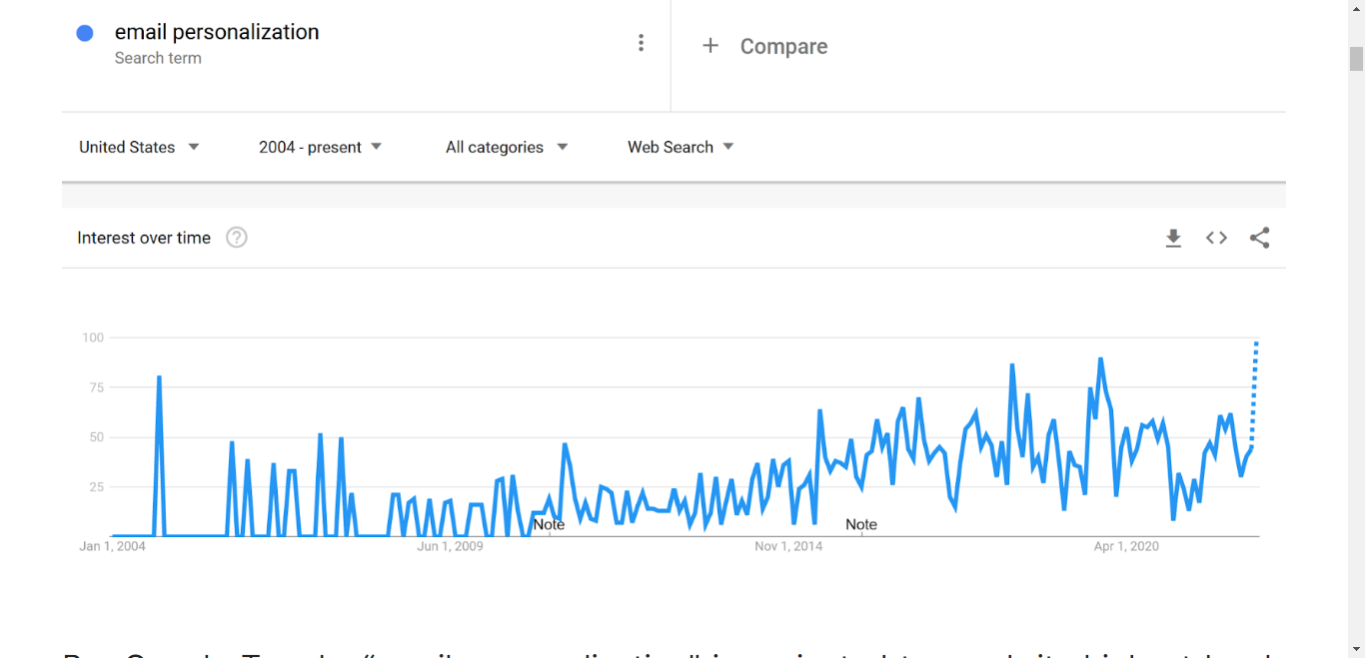Select the blue dot next to email personalization
The width and height of the screenshot is (1365, 658).
(x=85, y=33)
